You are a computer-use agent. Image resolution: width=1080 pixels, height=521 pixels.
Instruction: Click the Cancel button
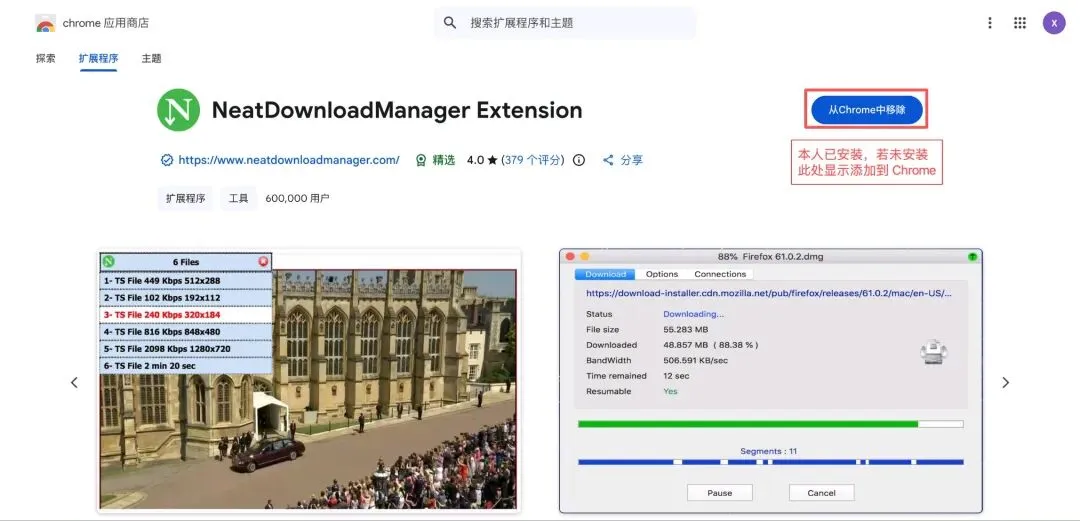tap(821, 493)
